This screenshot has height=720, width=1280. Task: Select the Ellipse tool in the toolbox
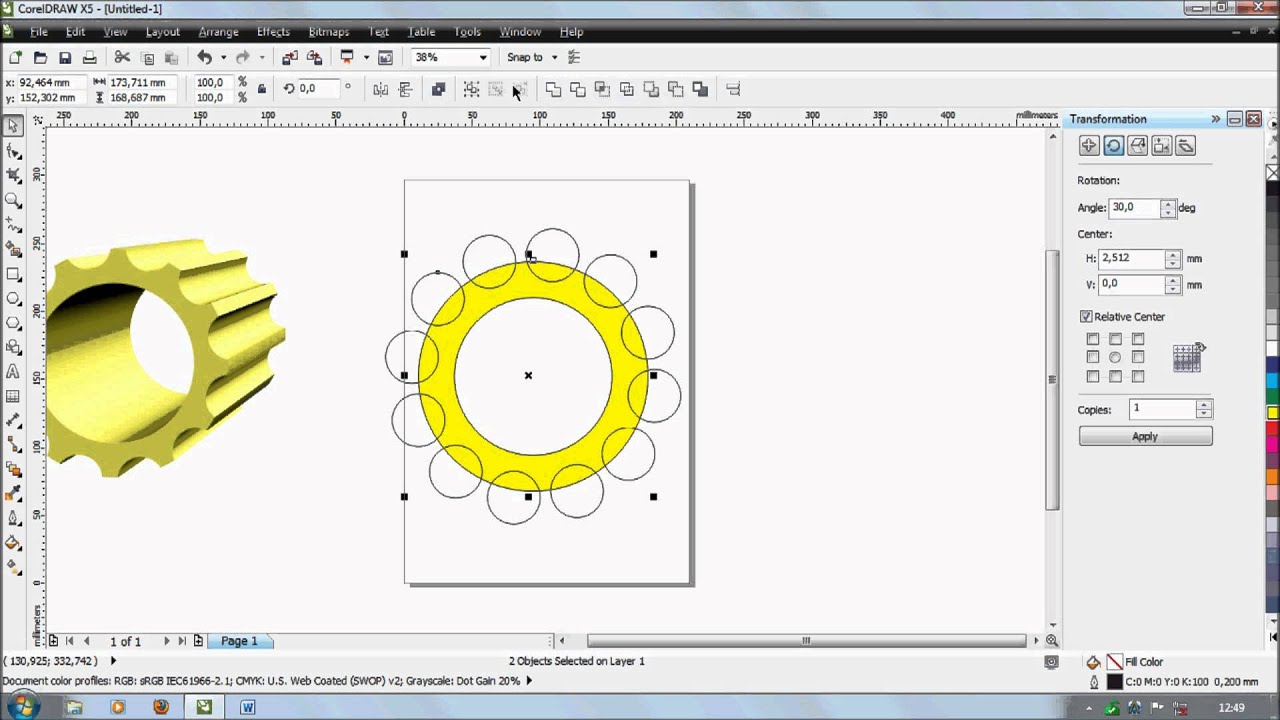(x=13, y=298)
